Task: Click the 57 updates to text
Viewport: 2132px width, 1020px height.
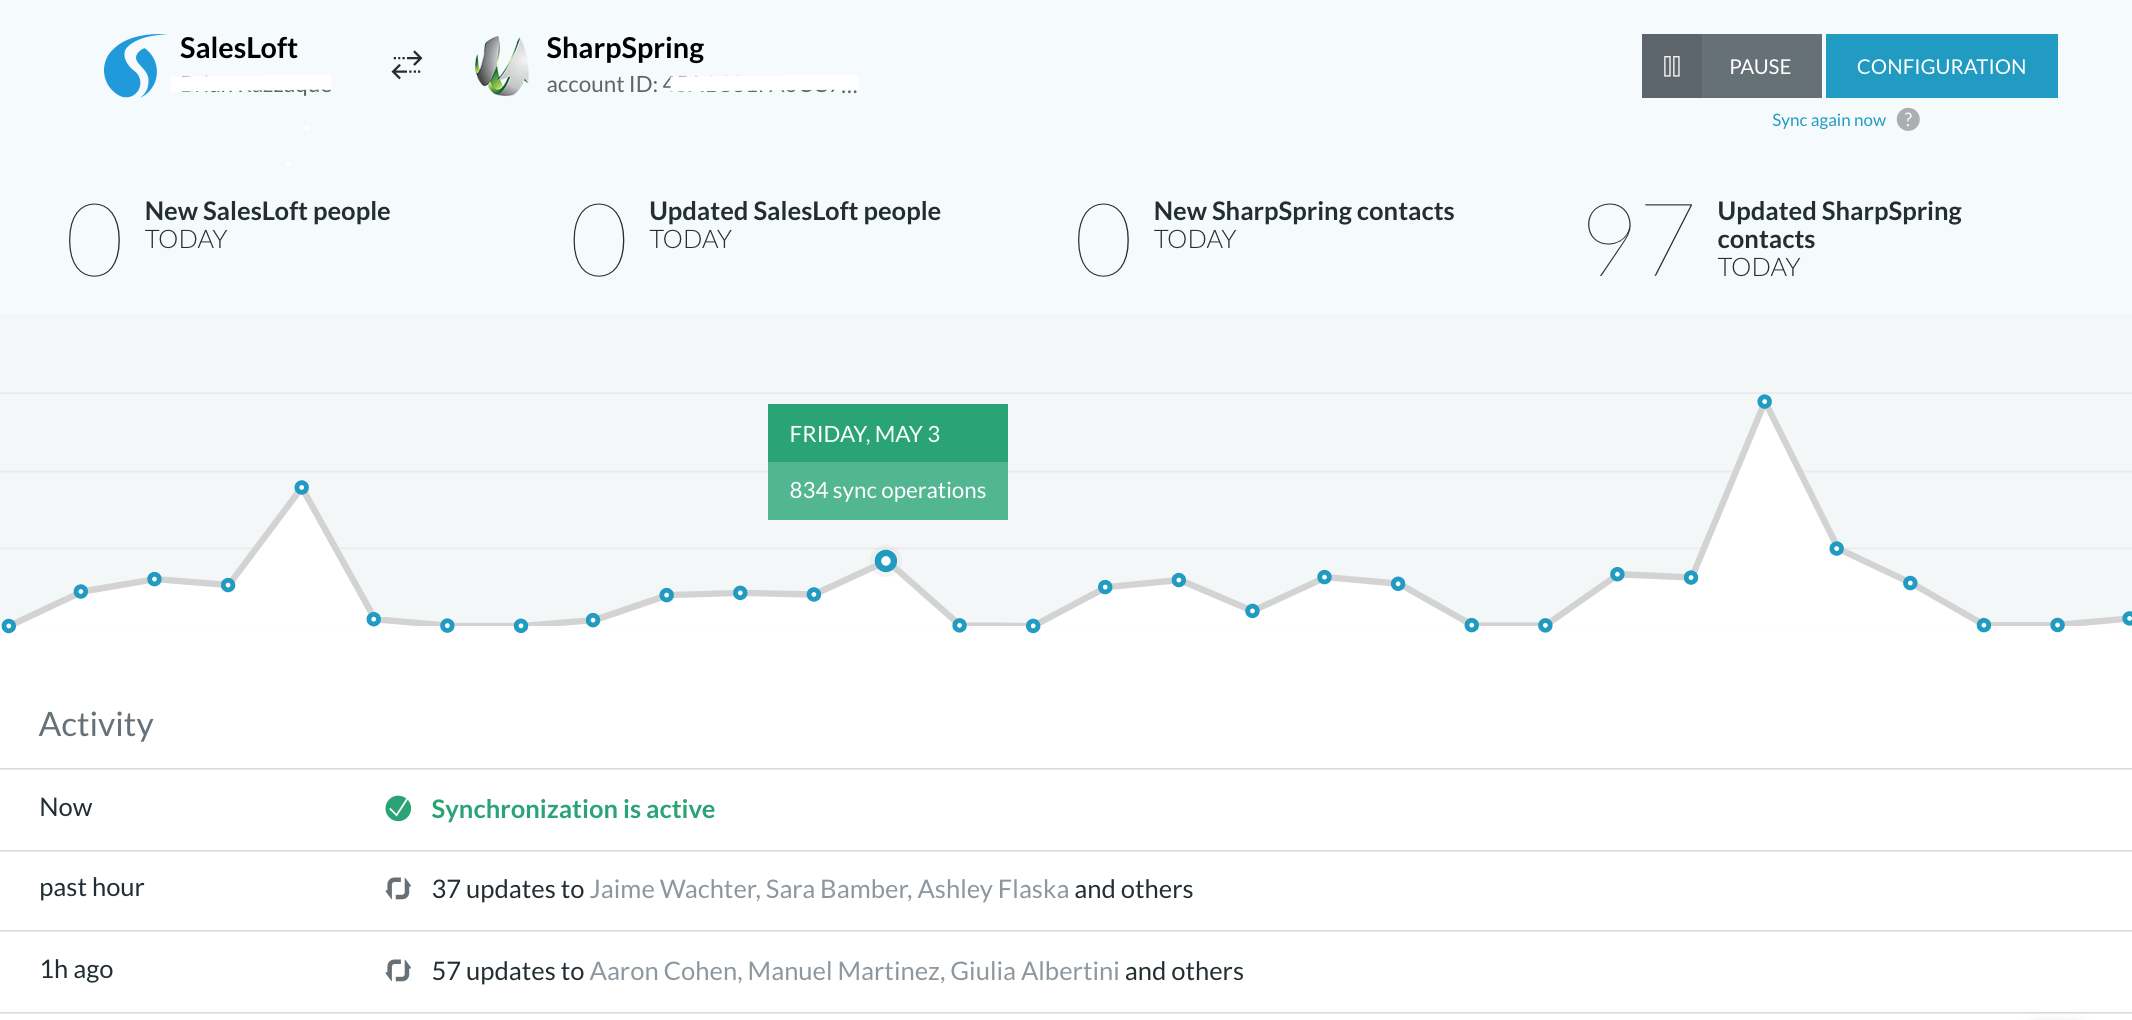Action: pyautogui.click(x=508, y=971)
